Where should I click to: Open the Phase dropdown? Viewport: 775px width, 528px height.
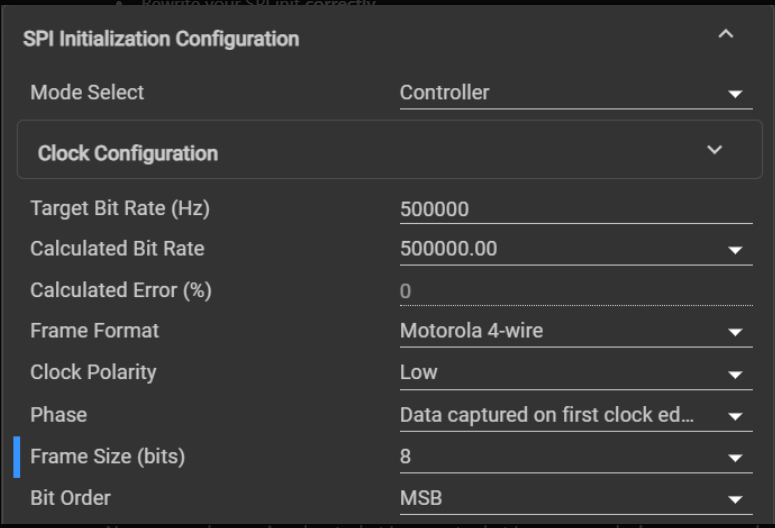735,416
